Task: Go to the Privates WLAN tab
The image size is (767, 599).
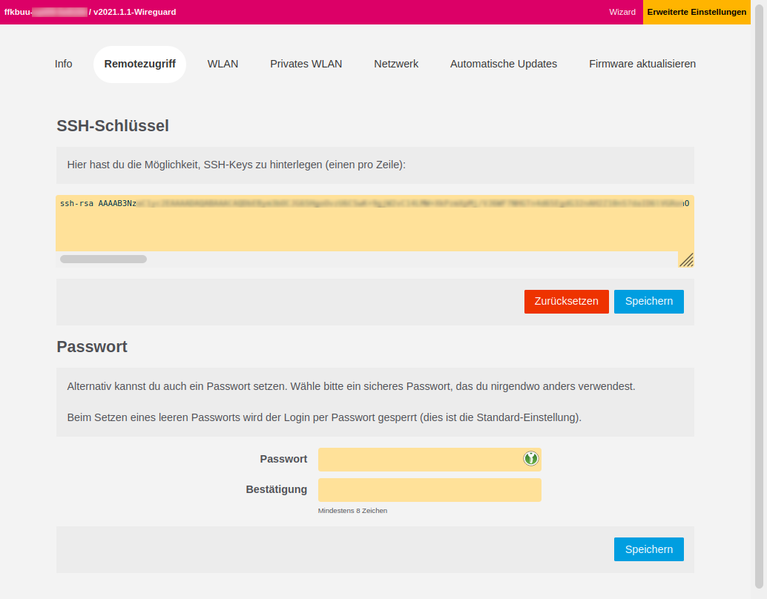Action: pyautogui.click(x=306, y=64)
